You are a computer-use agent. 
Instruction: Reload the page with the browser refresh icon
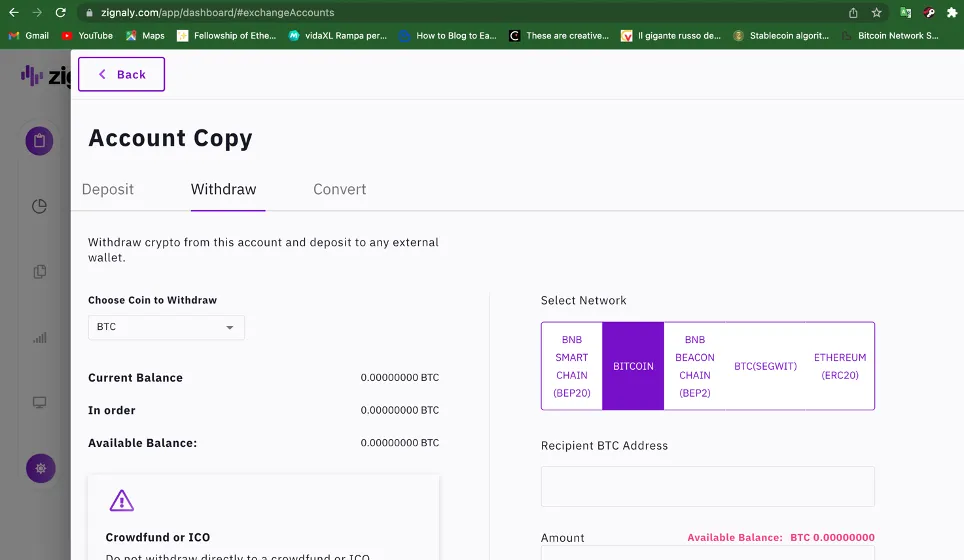tap(61, 13)
